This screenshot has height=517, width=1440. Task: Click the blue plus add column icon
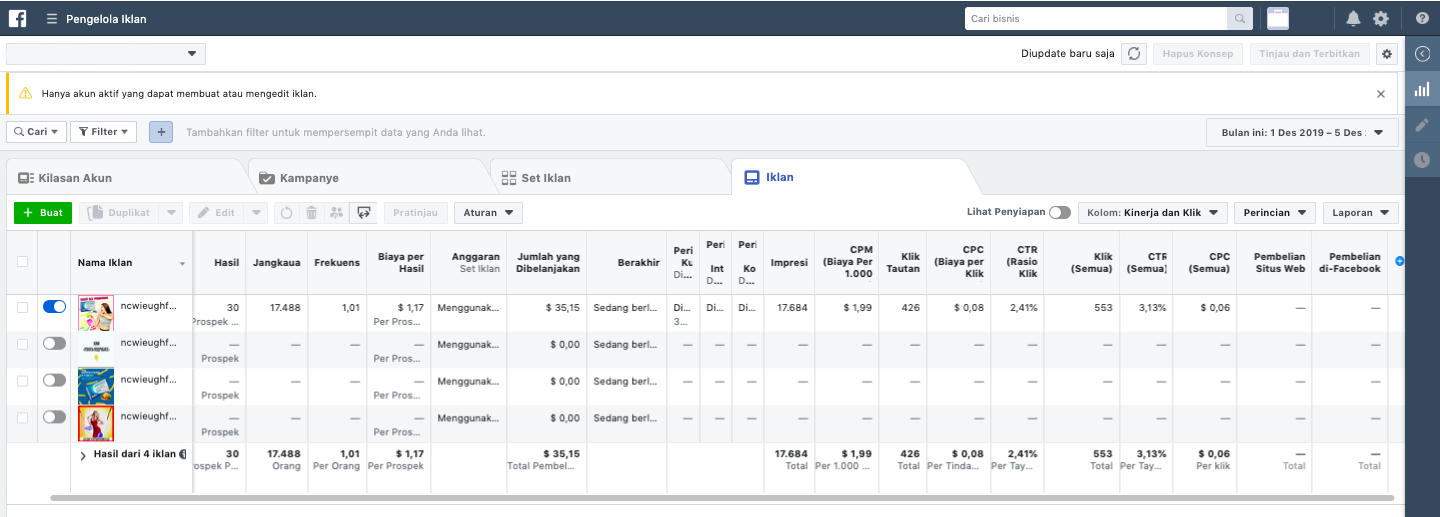1399,261
